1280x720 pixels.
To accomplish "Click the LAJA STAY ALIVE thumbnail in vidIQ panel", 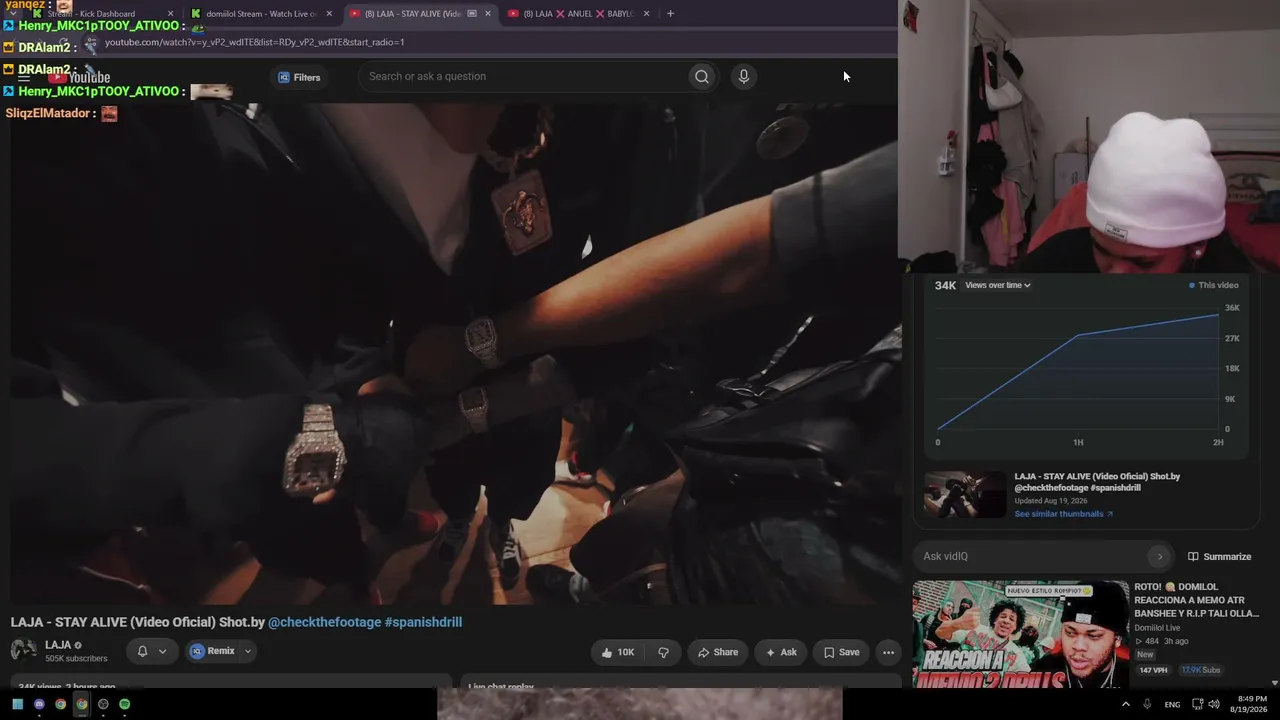I will click(965, 495).
